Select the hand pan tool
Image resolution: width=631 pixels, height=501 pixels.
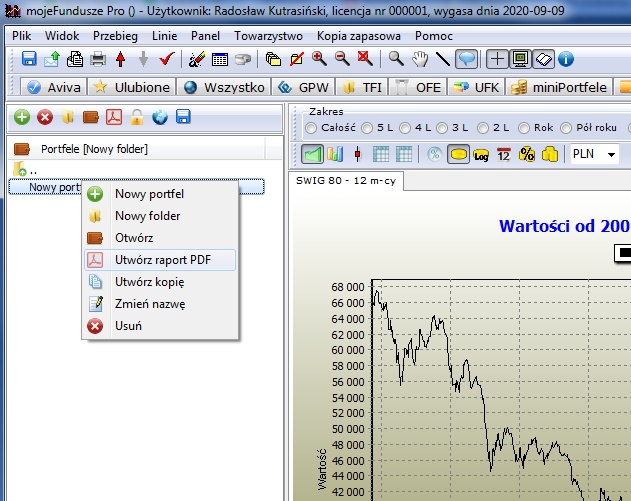coord(419,59)
